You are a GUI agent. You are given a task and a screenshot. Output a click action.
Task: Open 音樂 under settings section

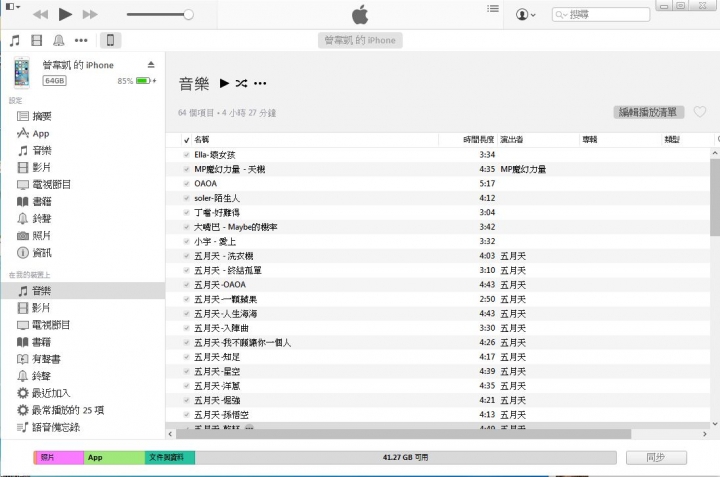point(34,151)
